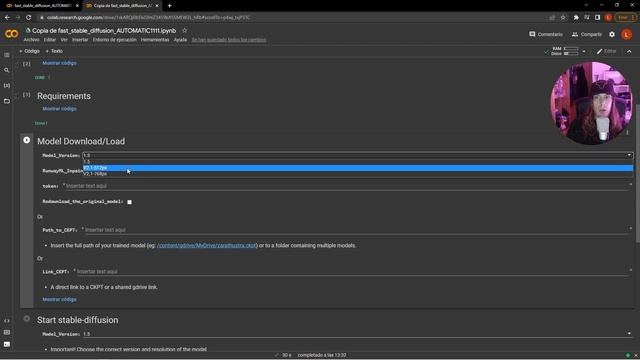
Task: Go back in browser history
Action: [7, 18]
